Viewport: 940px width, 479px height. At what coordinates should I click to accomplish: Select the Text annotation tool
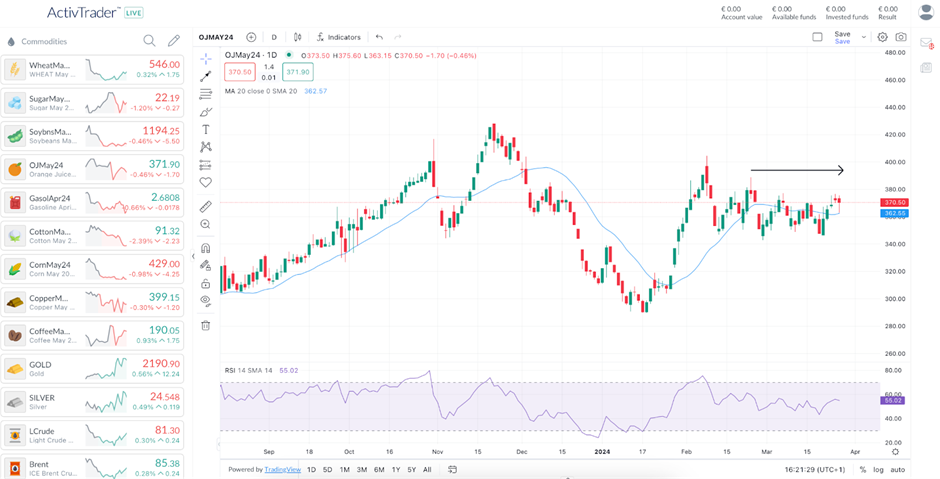(x=206, y=129)
